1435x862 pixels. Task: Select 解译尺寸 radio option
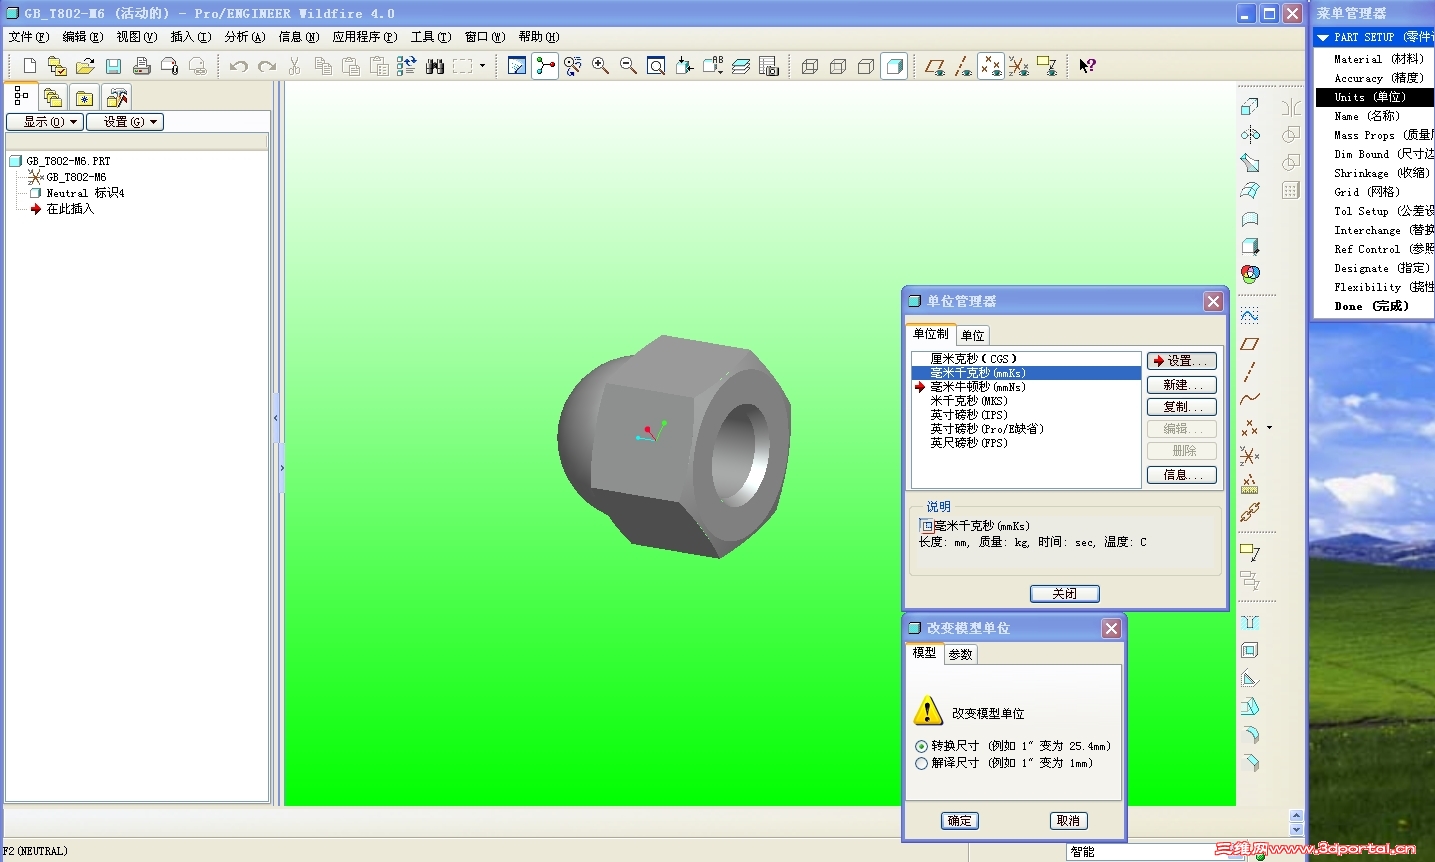tap(922, 763)
